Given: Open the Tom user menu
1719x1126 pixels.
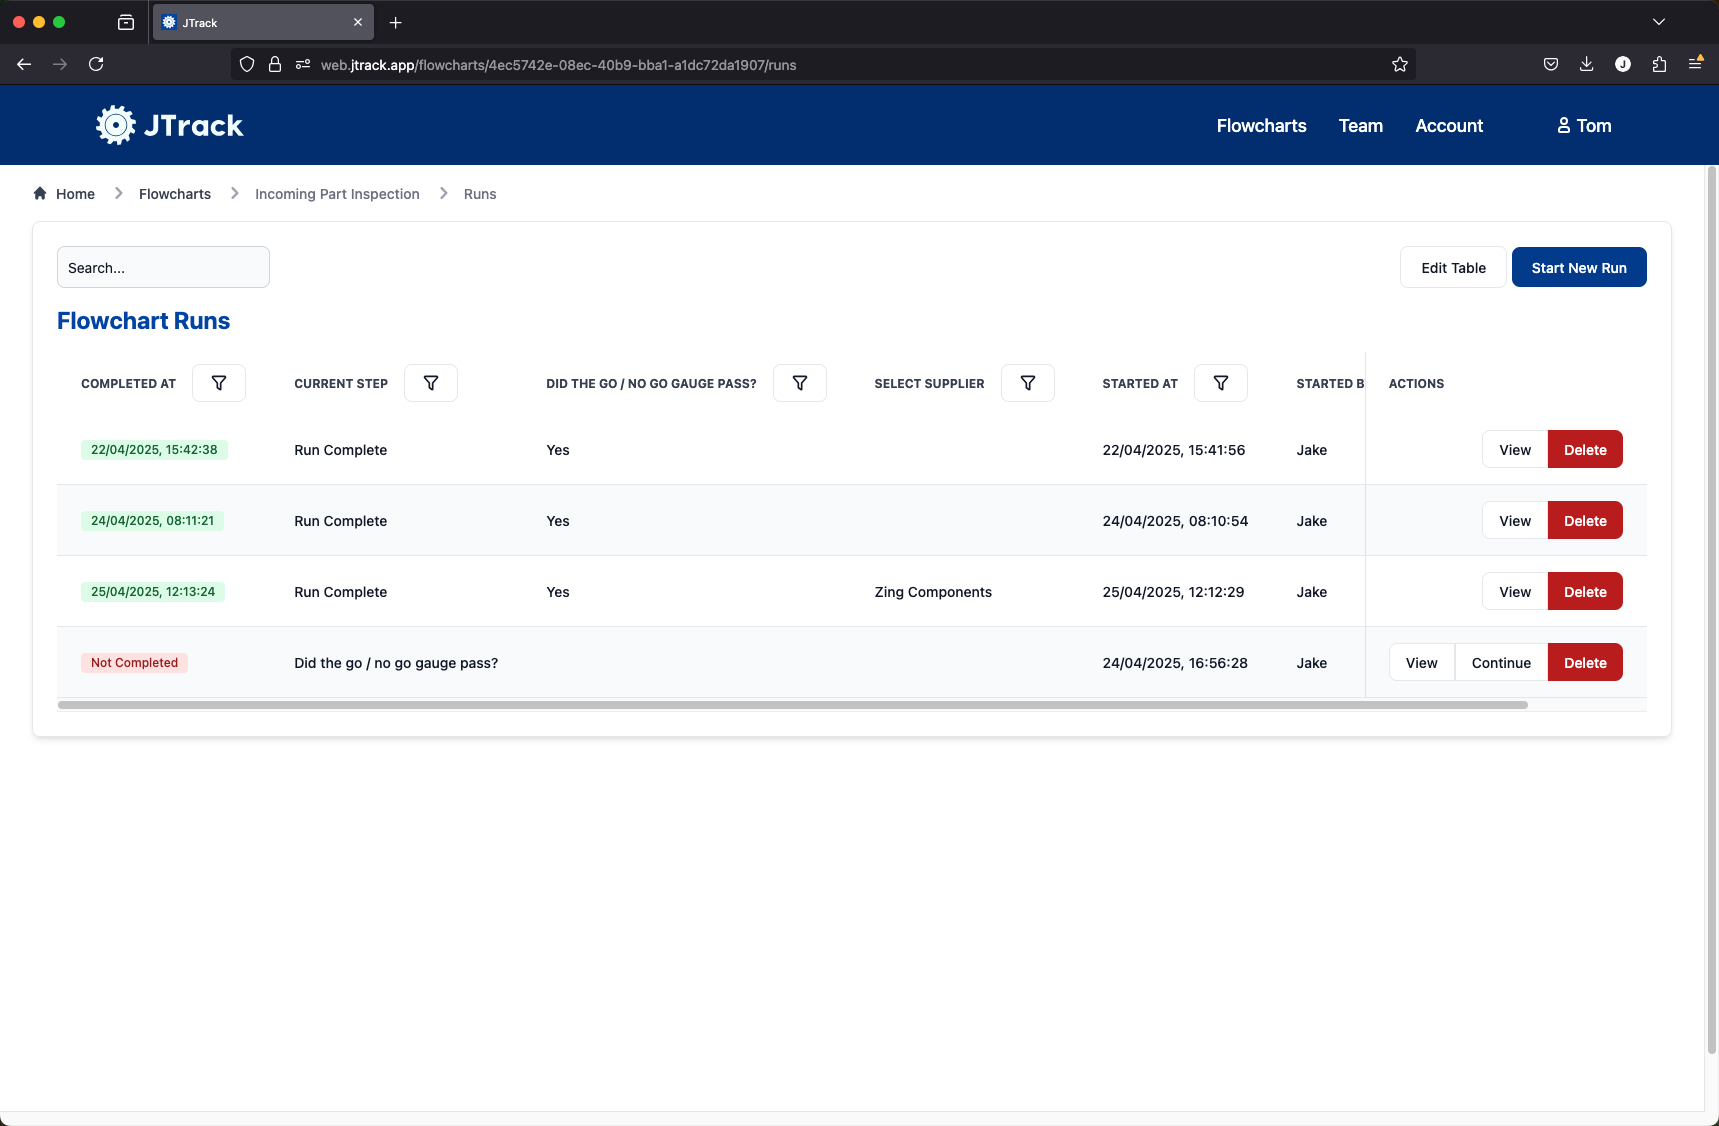Looking at the screenshot, I should click(x=1584, y=125).
